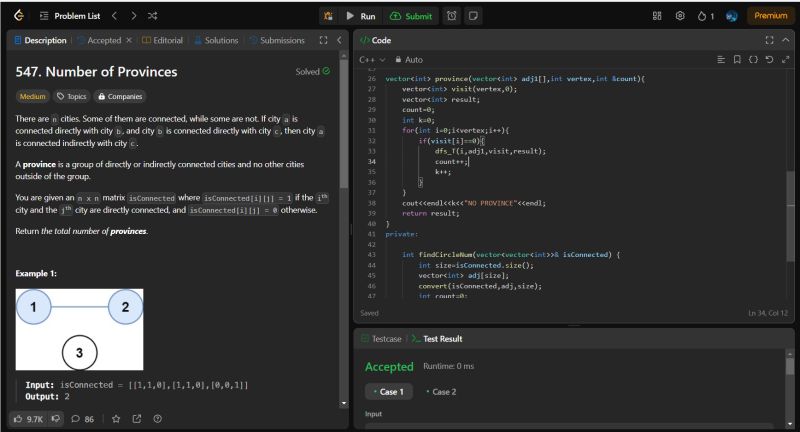Switch to the Description tab
This screenshot has height=432, width=800.
coord(40,40)
